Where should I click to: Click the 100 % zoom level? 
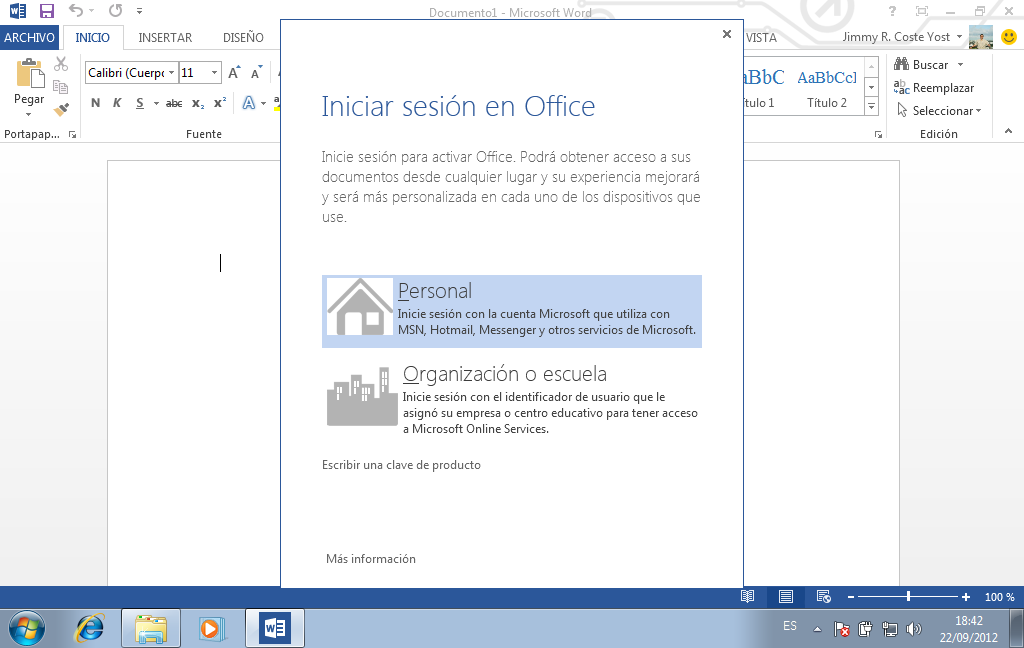999,597
